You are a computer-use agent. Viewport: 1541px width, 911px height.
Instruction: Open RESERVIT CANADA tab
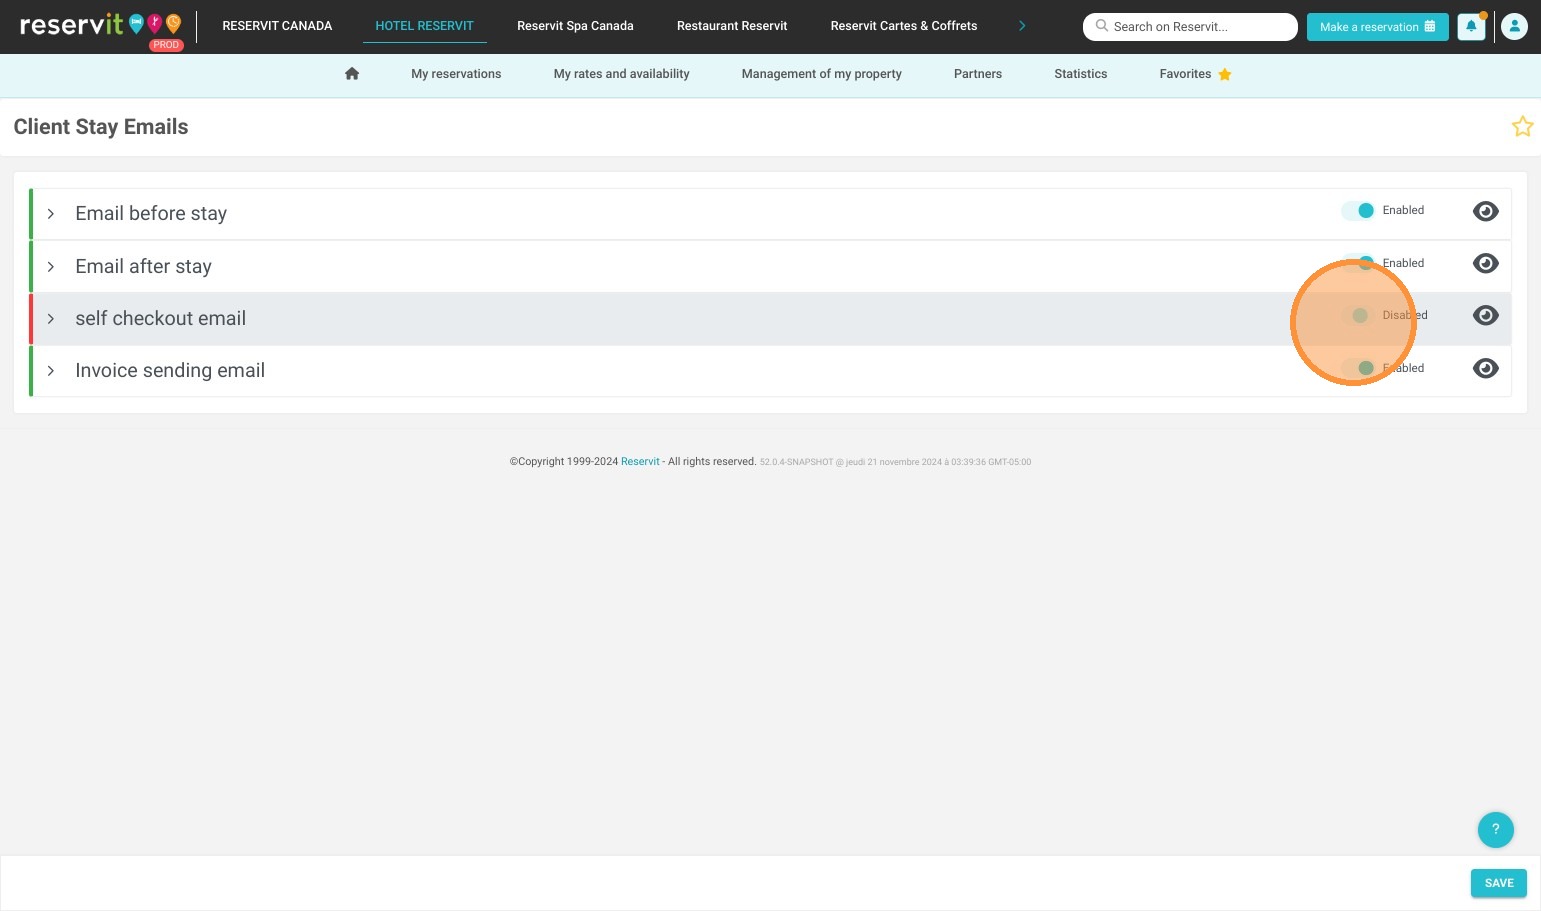point(277,26)
